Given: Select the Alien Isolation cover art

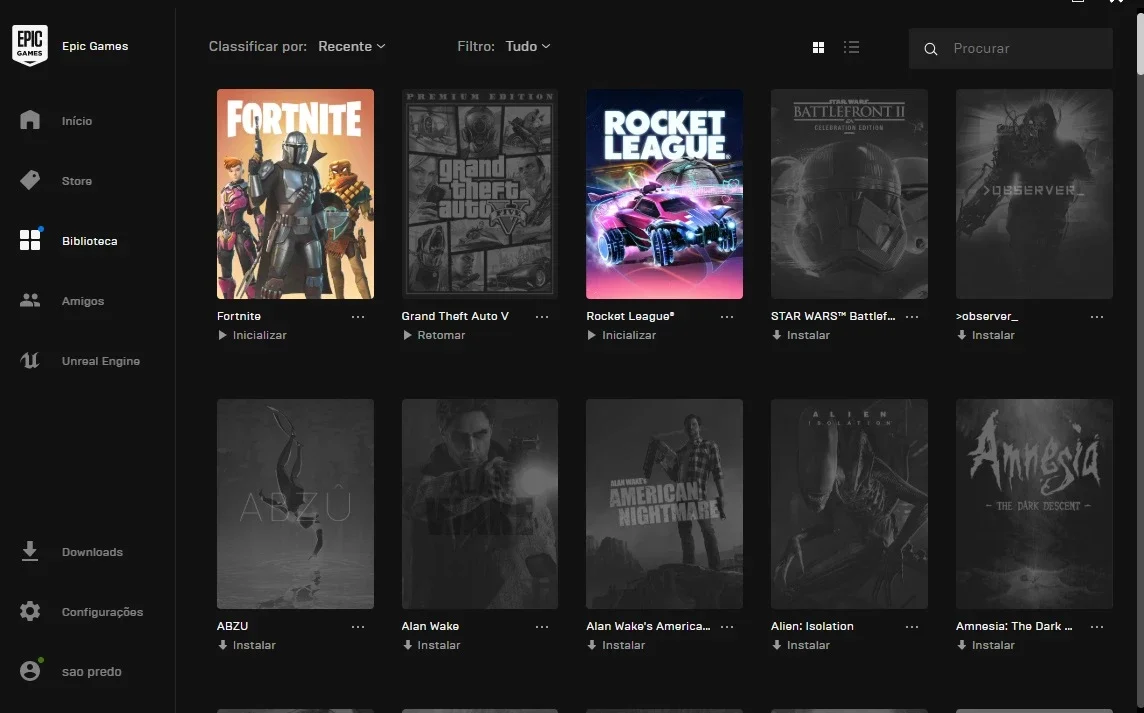Looking at the screenshot, I should tap(849, 504).
